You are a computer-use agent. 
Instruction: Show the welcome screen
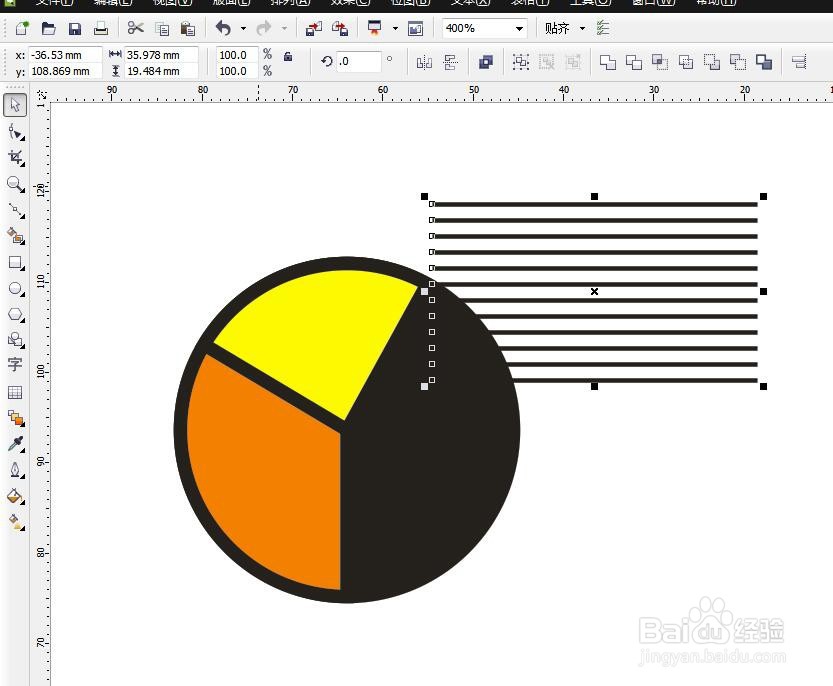pos(415,28)
